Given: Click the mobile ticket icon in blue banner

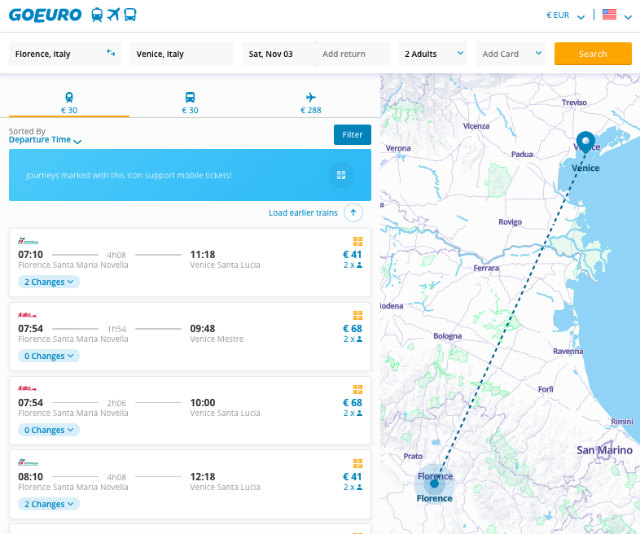Looking at the screenshot, I should [x=341, y=175].
